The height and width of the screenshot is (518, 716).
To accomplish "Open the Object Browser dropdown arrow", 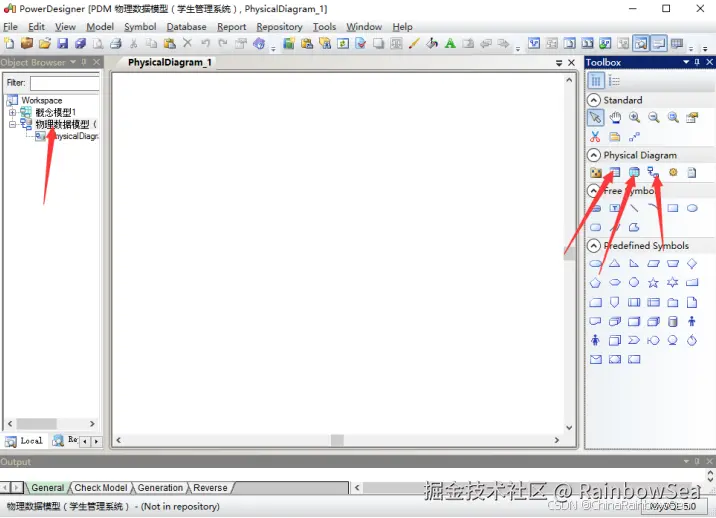I will [x=73, y=62].
